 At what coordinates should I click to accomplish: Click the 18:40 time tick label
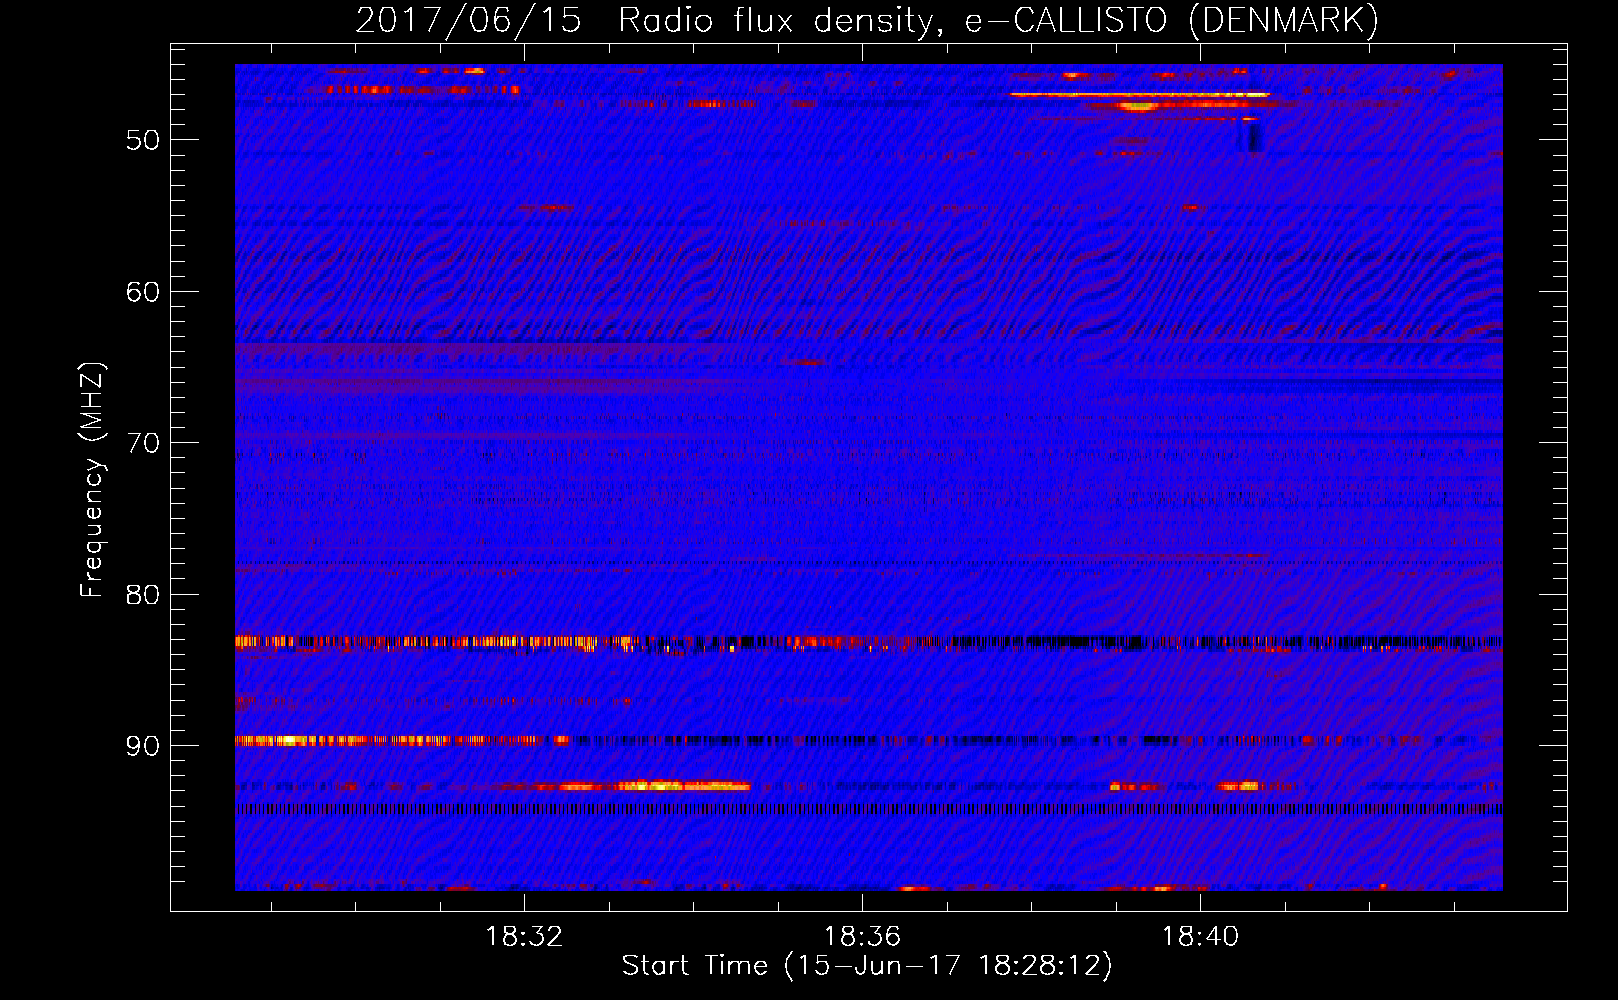coord(1200,937)
